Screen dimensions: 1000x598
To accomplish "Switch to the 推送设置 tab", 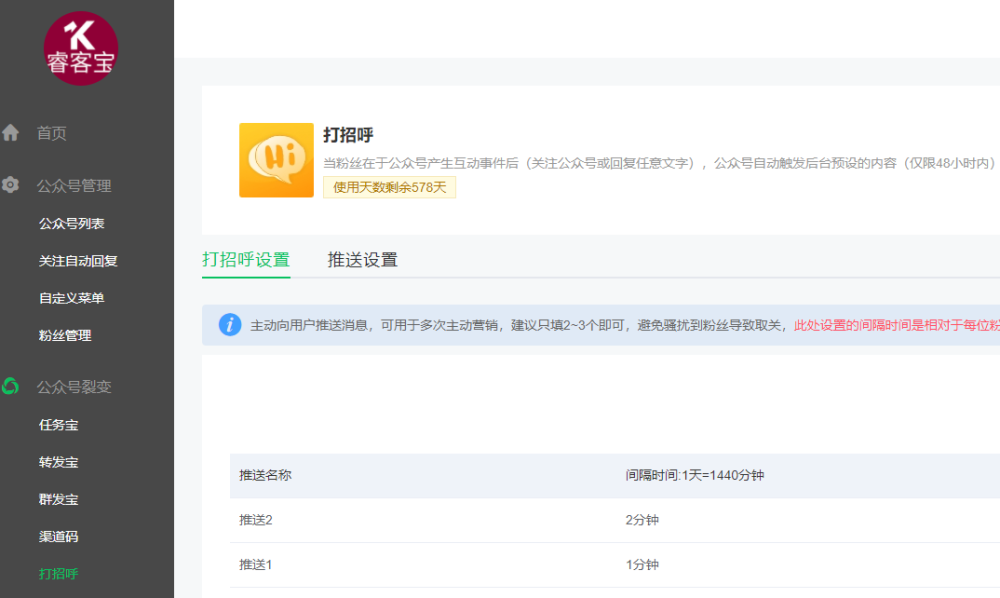I will click(362, 259).
